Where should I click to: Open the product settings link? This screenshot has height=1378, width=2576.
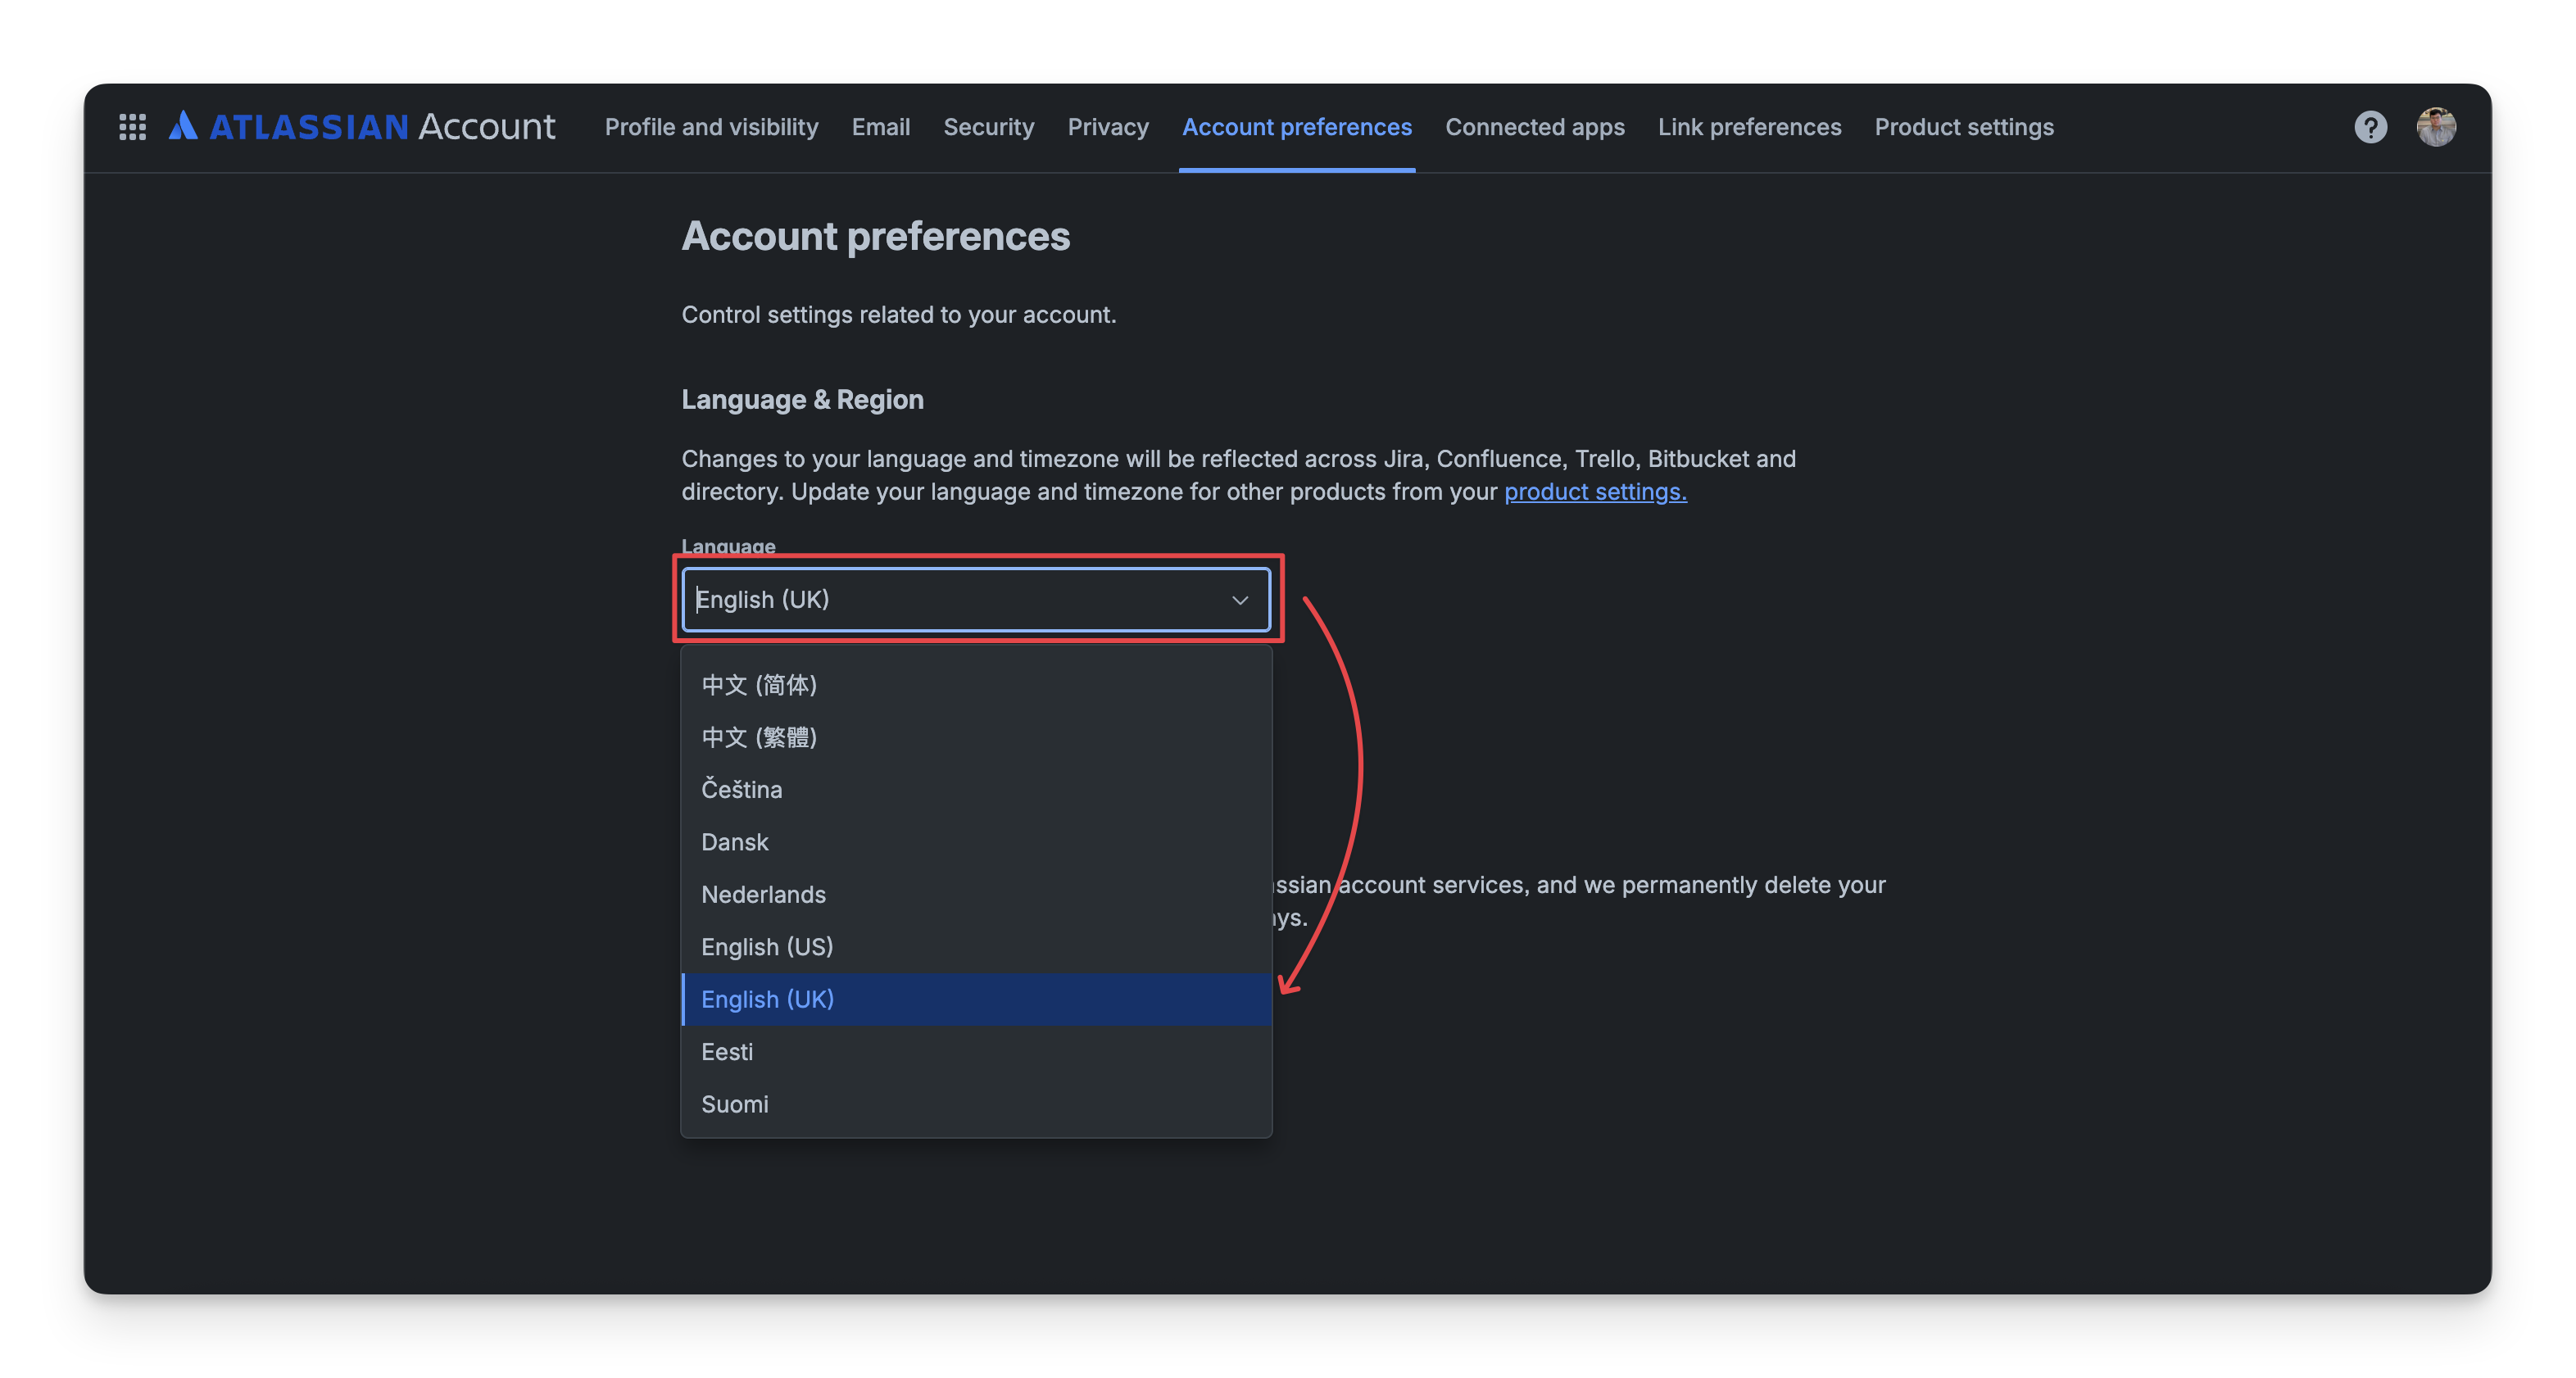[x=1595, y=492]
